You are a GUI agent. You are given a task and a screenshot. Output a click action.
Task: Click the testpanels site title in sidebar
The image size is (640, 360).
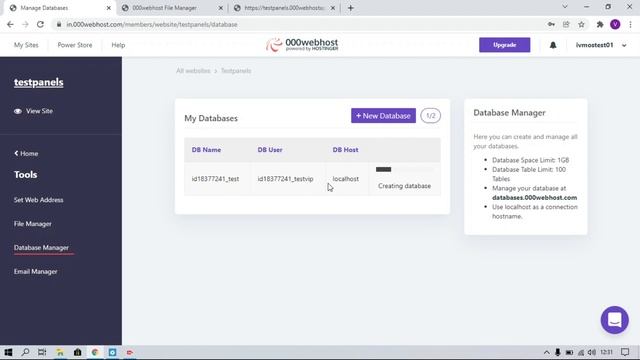(x=39, y=82)
